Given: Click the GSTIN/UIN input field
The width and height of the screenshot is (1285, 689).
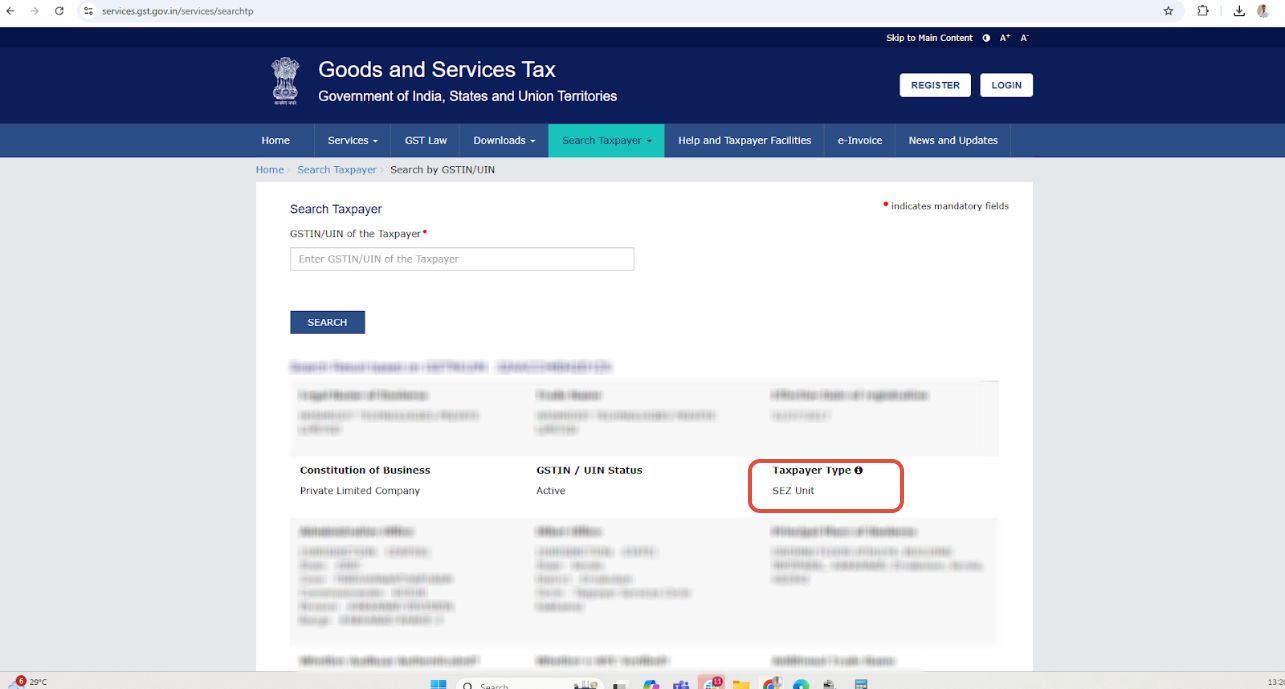Looking at the screenshot, I should pos(462,259).
